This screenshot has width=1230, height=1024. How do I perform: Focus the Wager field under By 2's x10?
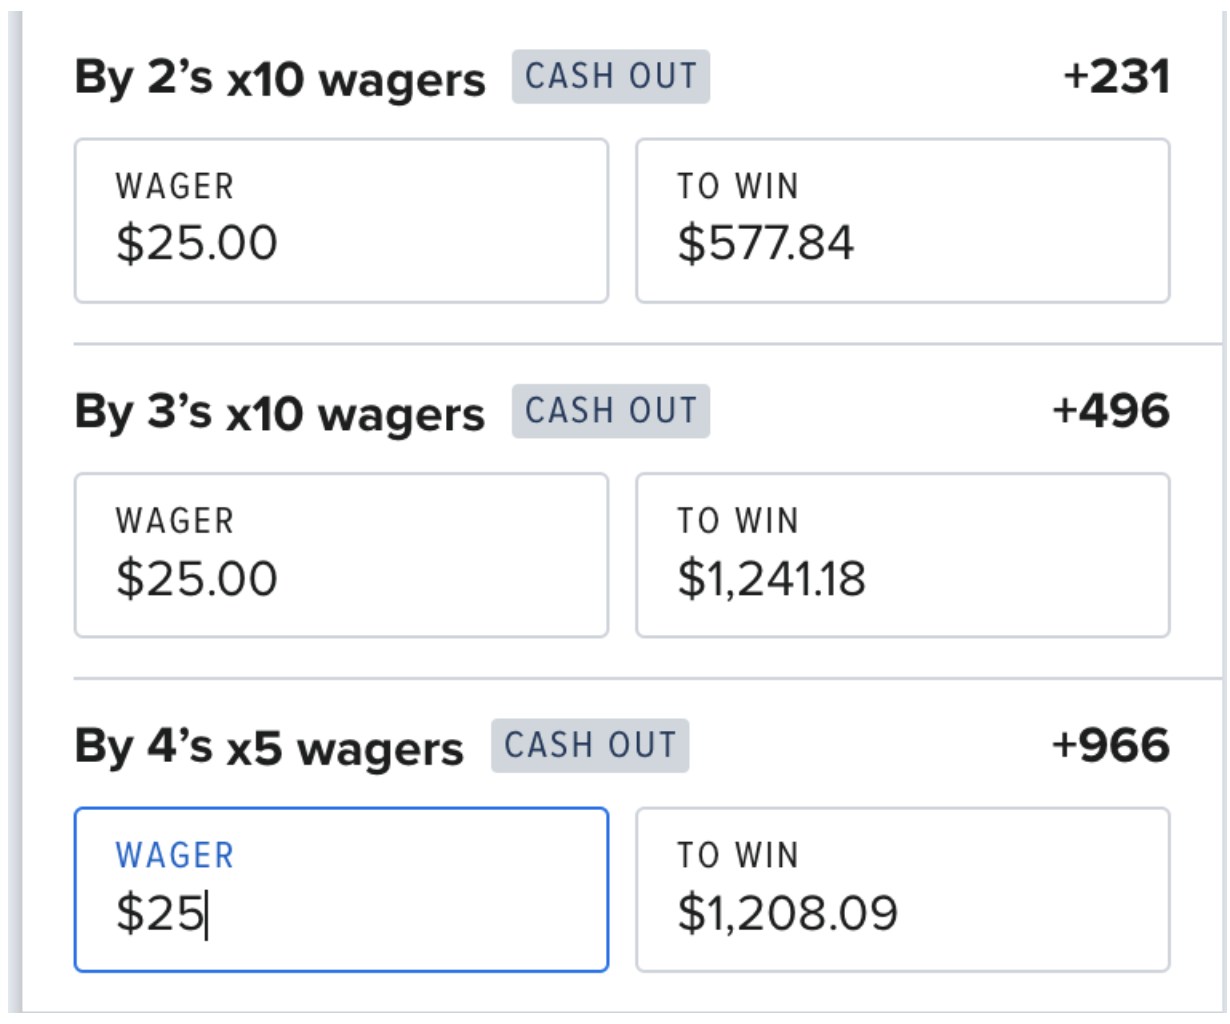341,221
